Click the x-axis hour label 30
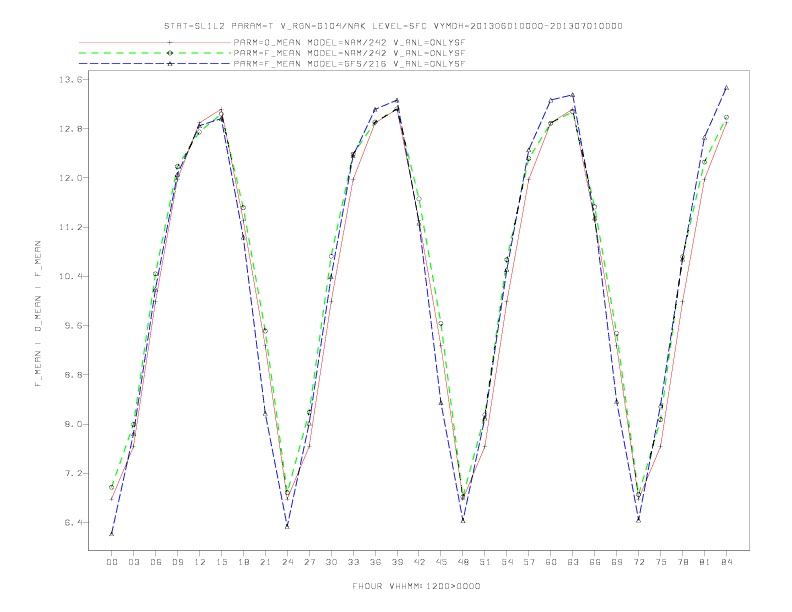Screen dimensions: 792x612 [331, 562]
